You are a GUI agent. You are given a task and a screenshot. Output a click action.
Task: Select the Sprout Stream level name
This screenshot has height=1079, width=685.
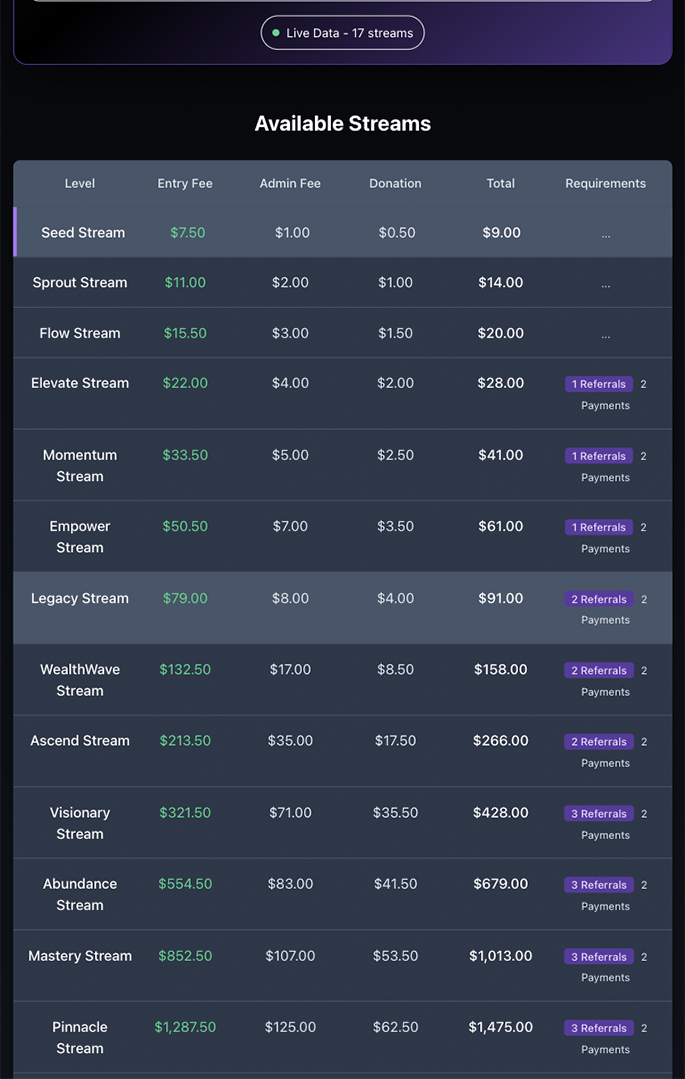click(80, 282)
